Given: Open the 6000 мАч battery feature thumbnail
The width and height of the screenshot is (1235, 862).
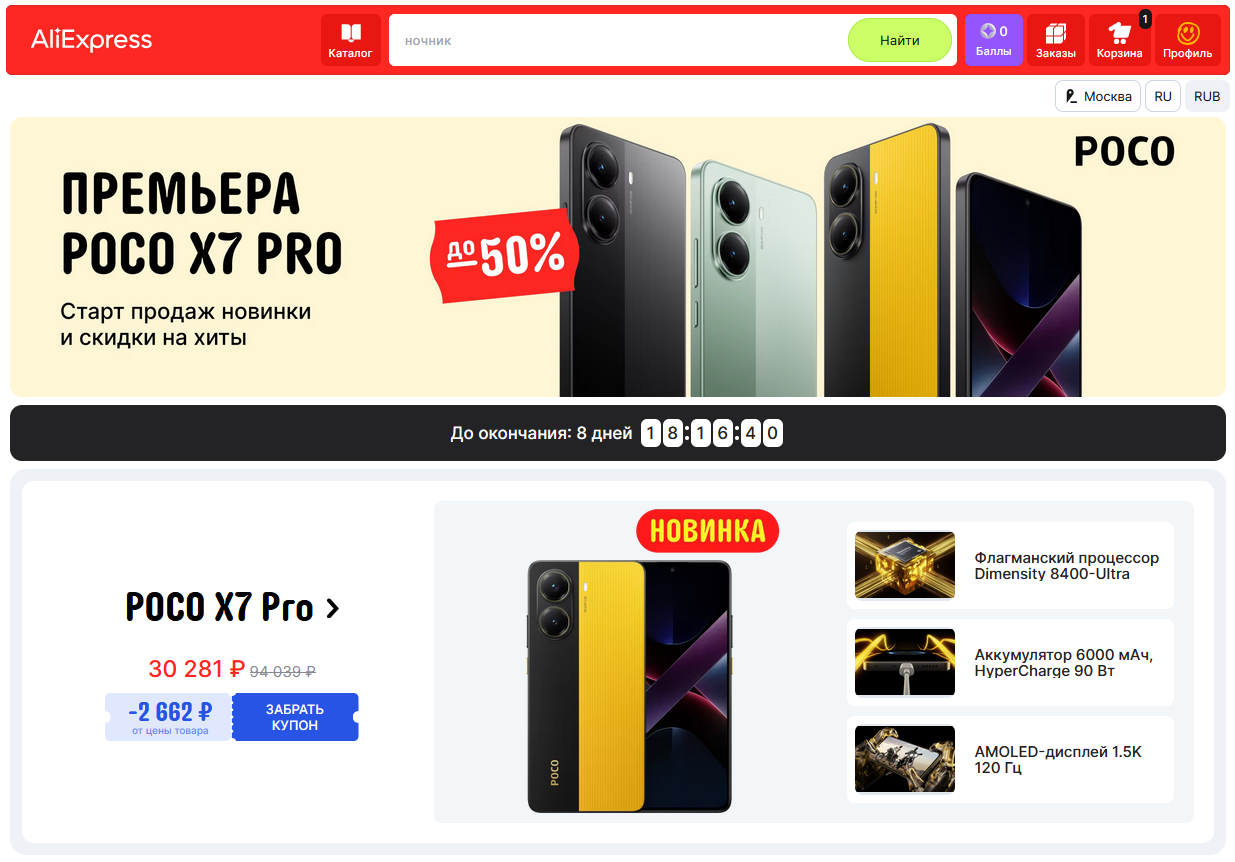Looking at the screenshot, I should click(x=905, y=662).
